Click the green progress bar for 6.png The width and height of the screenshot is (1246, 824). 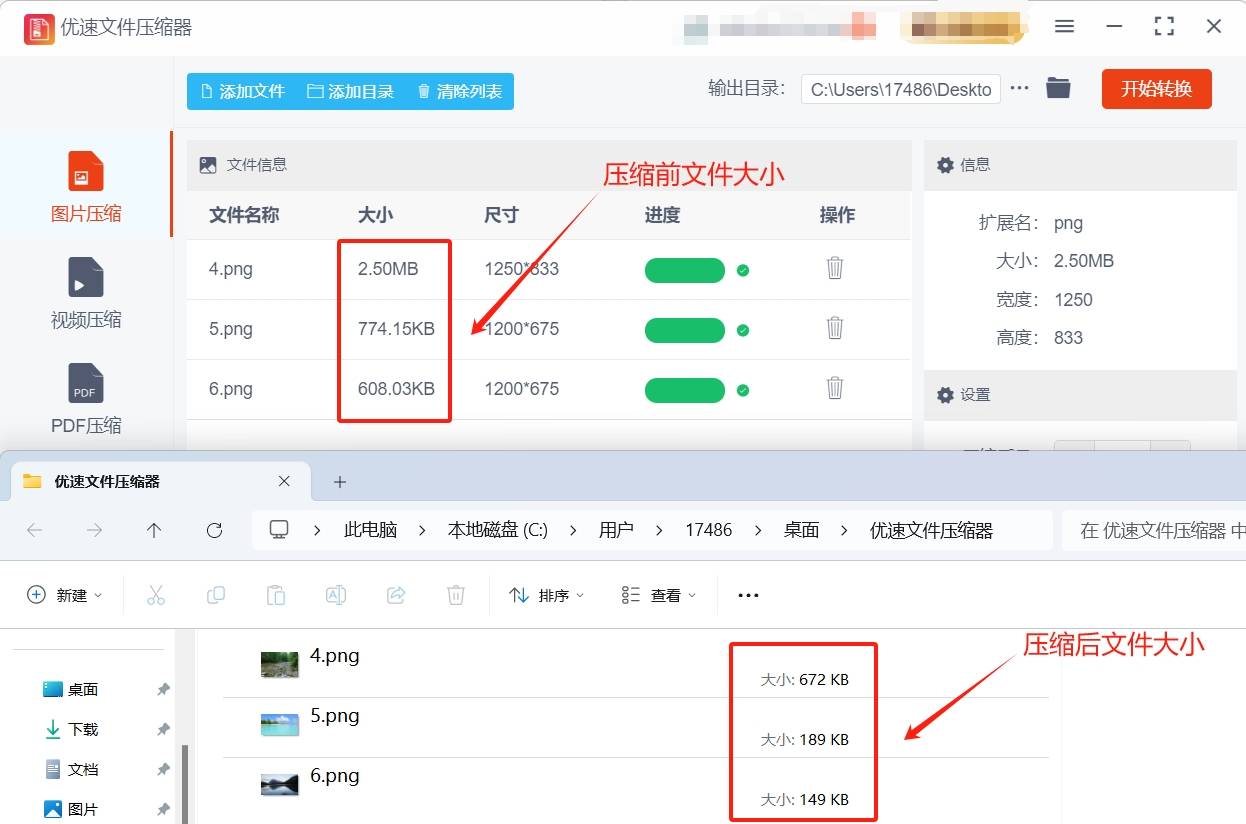pos(684,389)
